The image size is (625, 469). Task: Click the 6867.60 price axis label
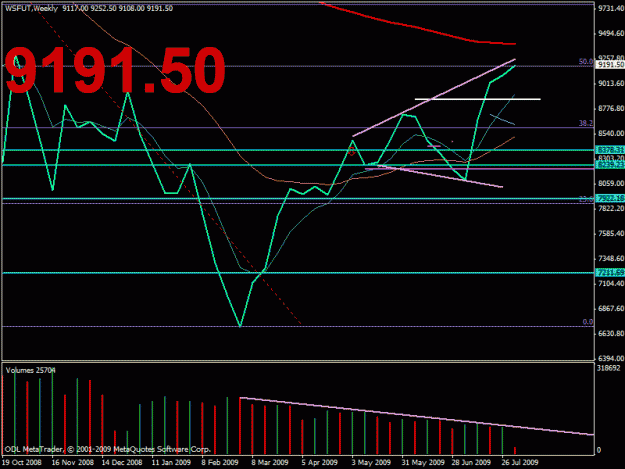coord(611,308)
